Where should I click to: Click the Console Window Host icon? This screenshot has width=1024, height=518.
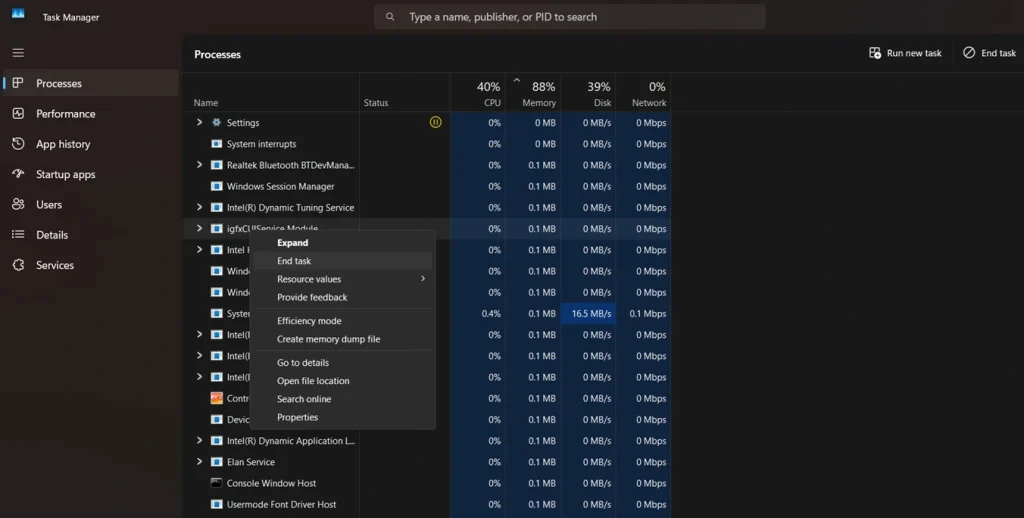[216, 483]
